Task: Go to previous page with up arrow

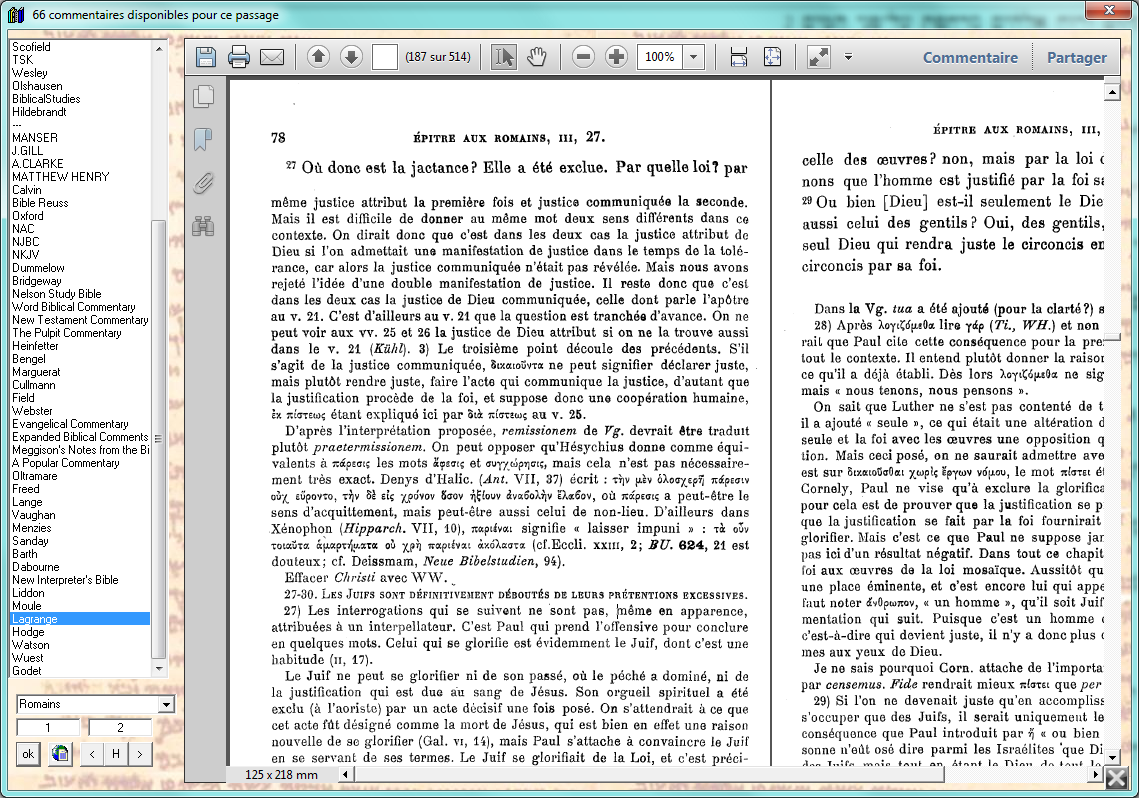Action: coord(318,57)
